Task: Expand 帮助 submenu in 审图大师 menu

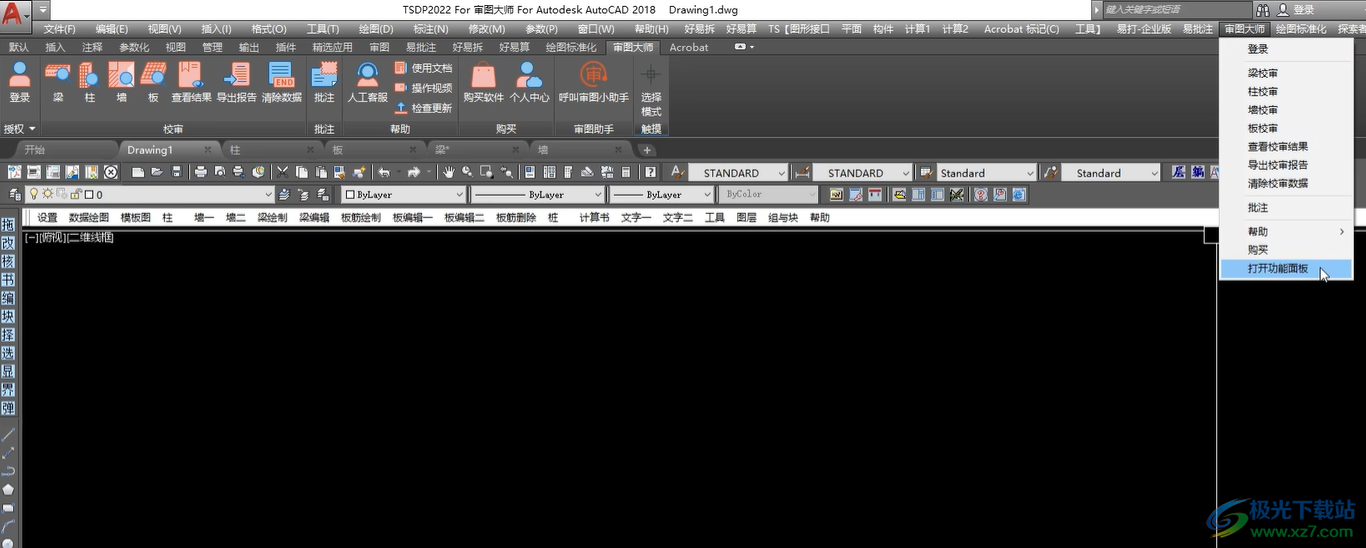Action: (x=1286, y=231)
